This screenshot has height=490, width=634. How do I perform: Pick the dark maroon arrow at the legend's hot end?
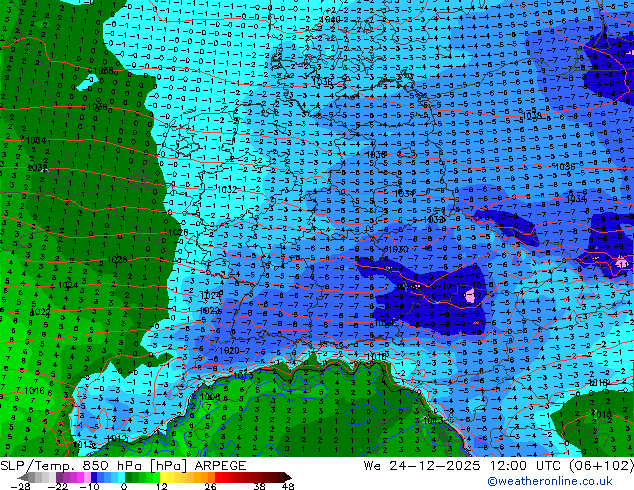[288, 477]
